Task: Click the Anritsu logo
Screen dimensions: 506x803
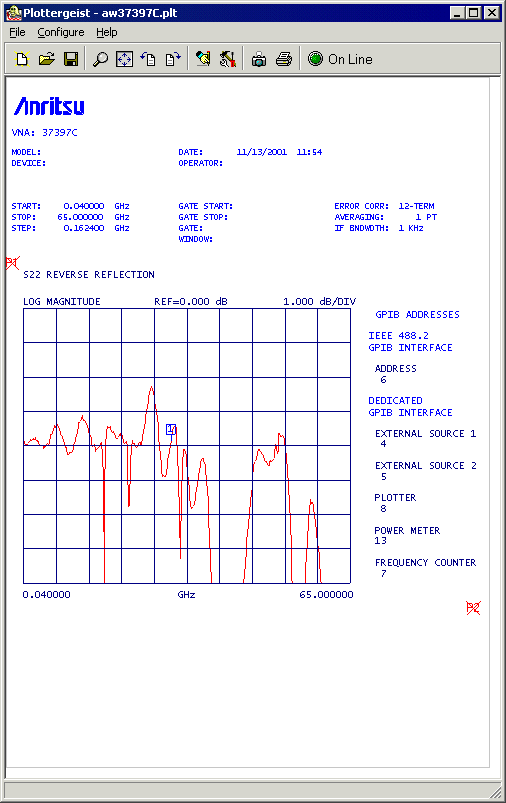Action: point(49,106)
